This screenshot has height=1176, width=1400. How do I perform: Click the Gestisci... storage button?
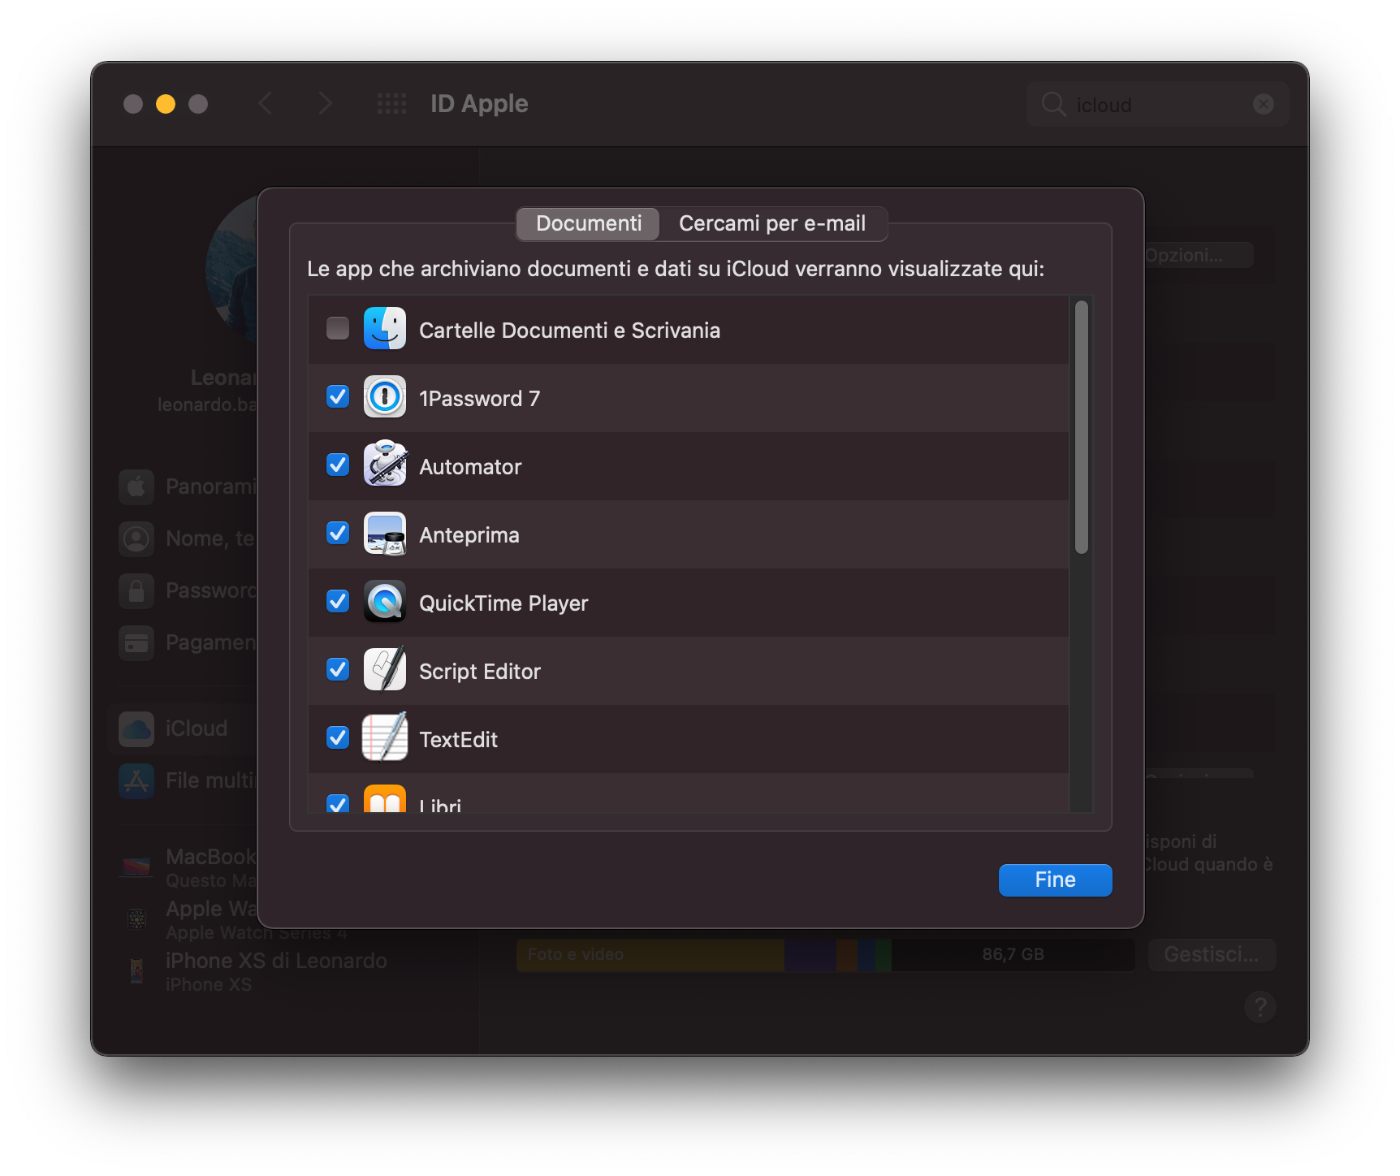(1211, 955)
